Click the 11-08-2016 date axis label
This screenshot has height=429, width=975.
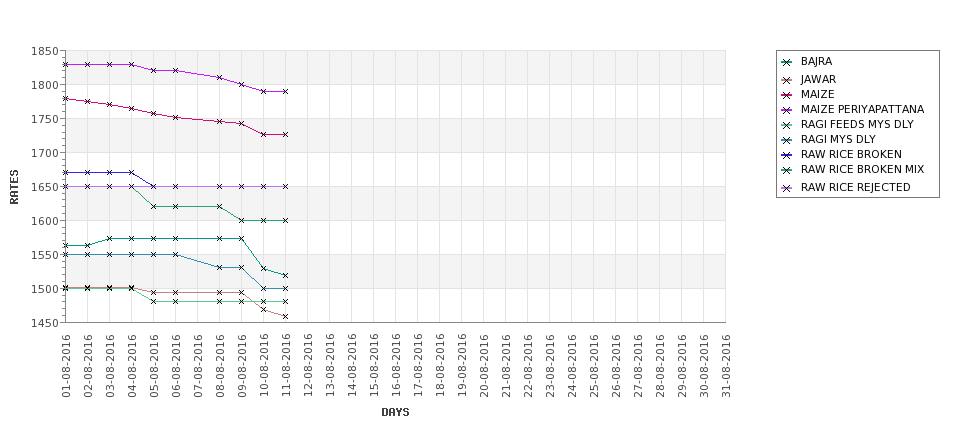point(286,366)
